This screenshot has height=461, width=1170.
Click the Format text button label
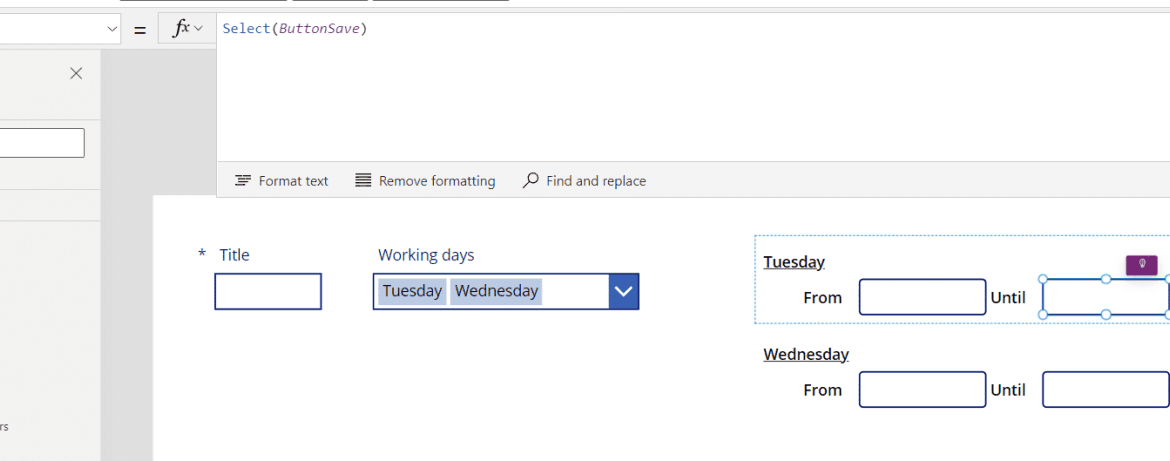point(293,181)
